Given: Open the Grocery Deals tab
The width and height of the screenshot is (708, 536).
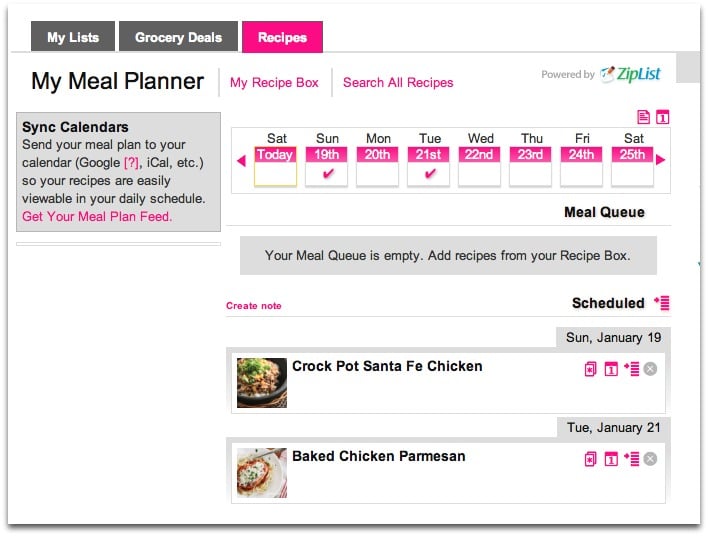Looking at the screenshot, I should 178,37.
